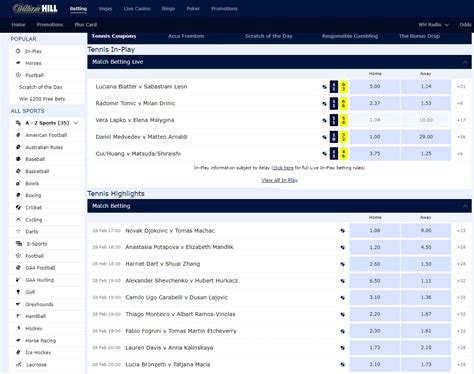Image resolution: width=474 pixels, height=374 pixels.
Task: Select away odds 1.25 for Matsuda/Shiraishi
Action: pos(426,154)
